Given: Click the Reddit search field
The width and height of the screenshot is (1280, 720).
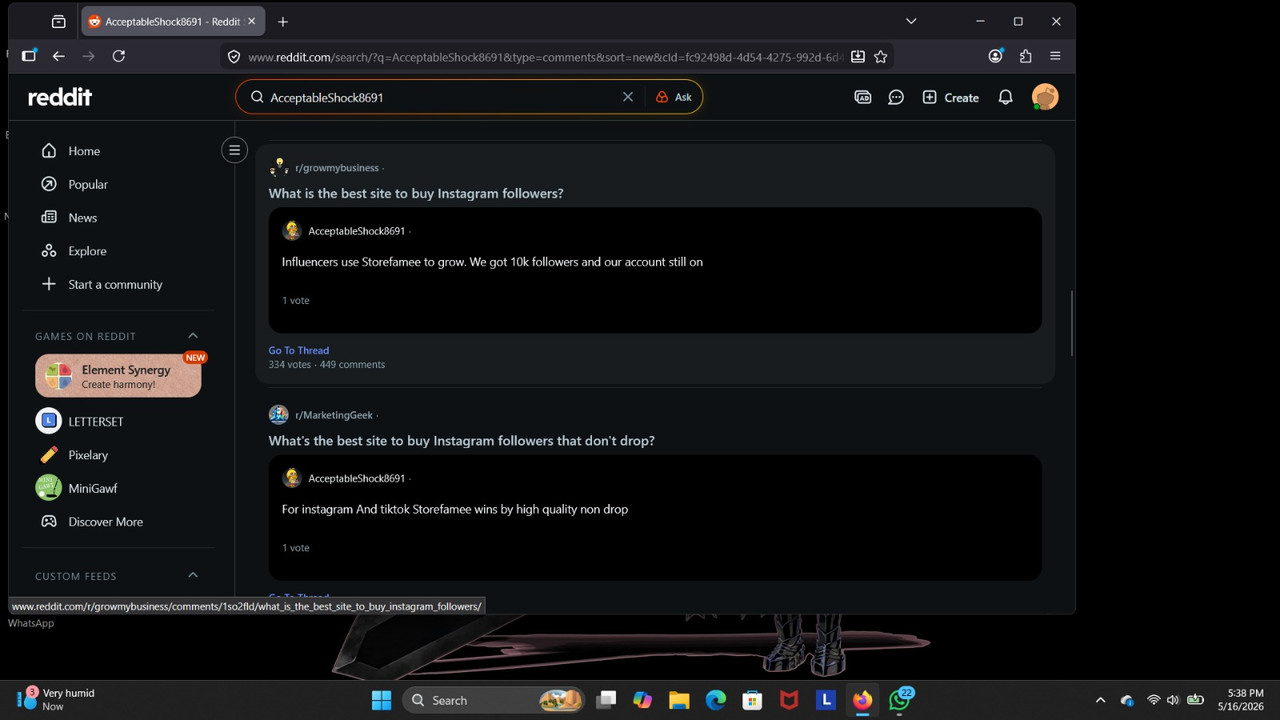Looking at the screenshot, I should (440, 97).
